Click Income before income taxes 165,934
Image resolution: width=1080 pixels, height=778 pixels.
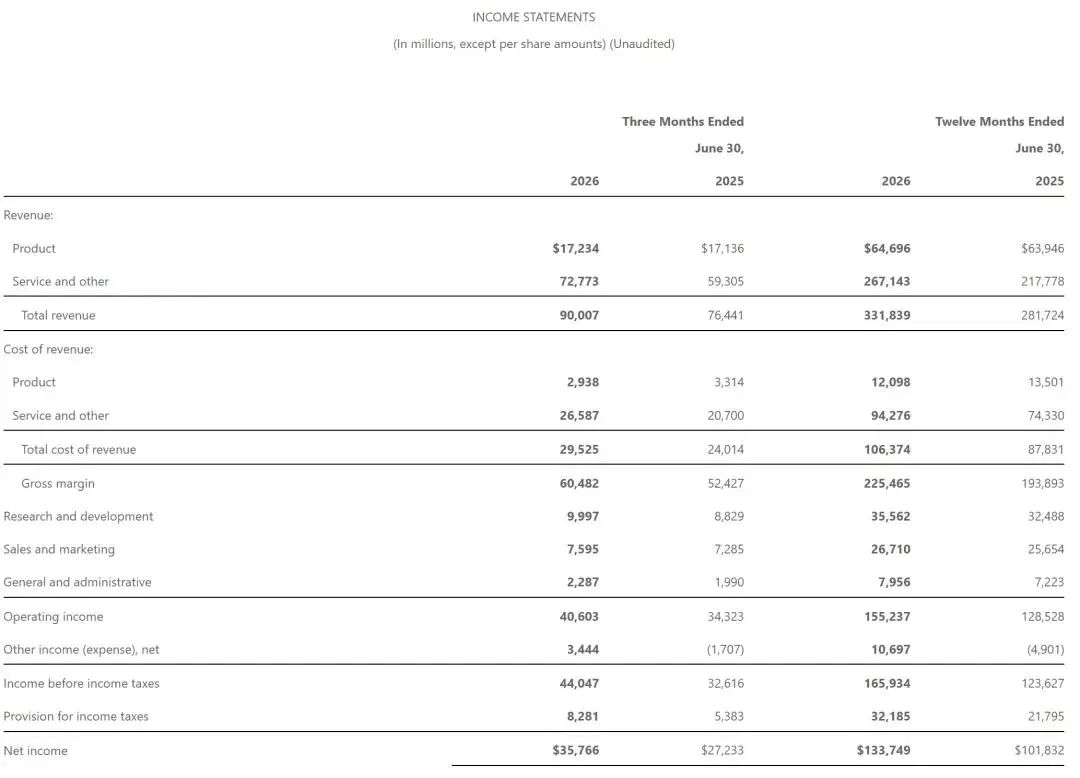(886, 683)
